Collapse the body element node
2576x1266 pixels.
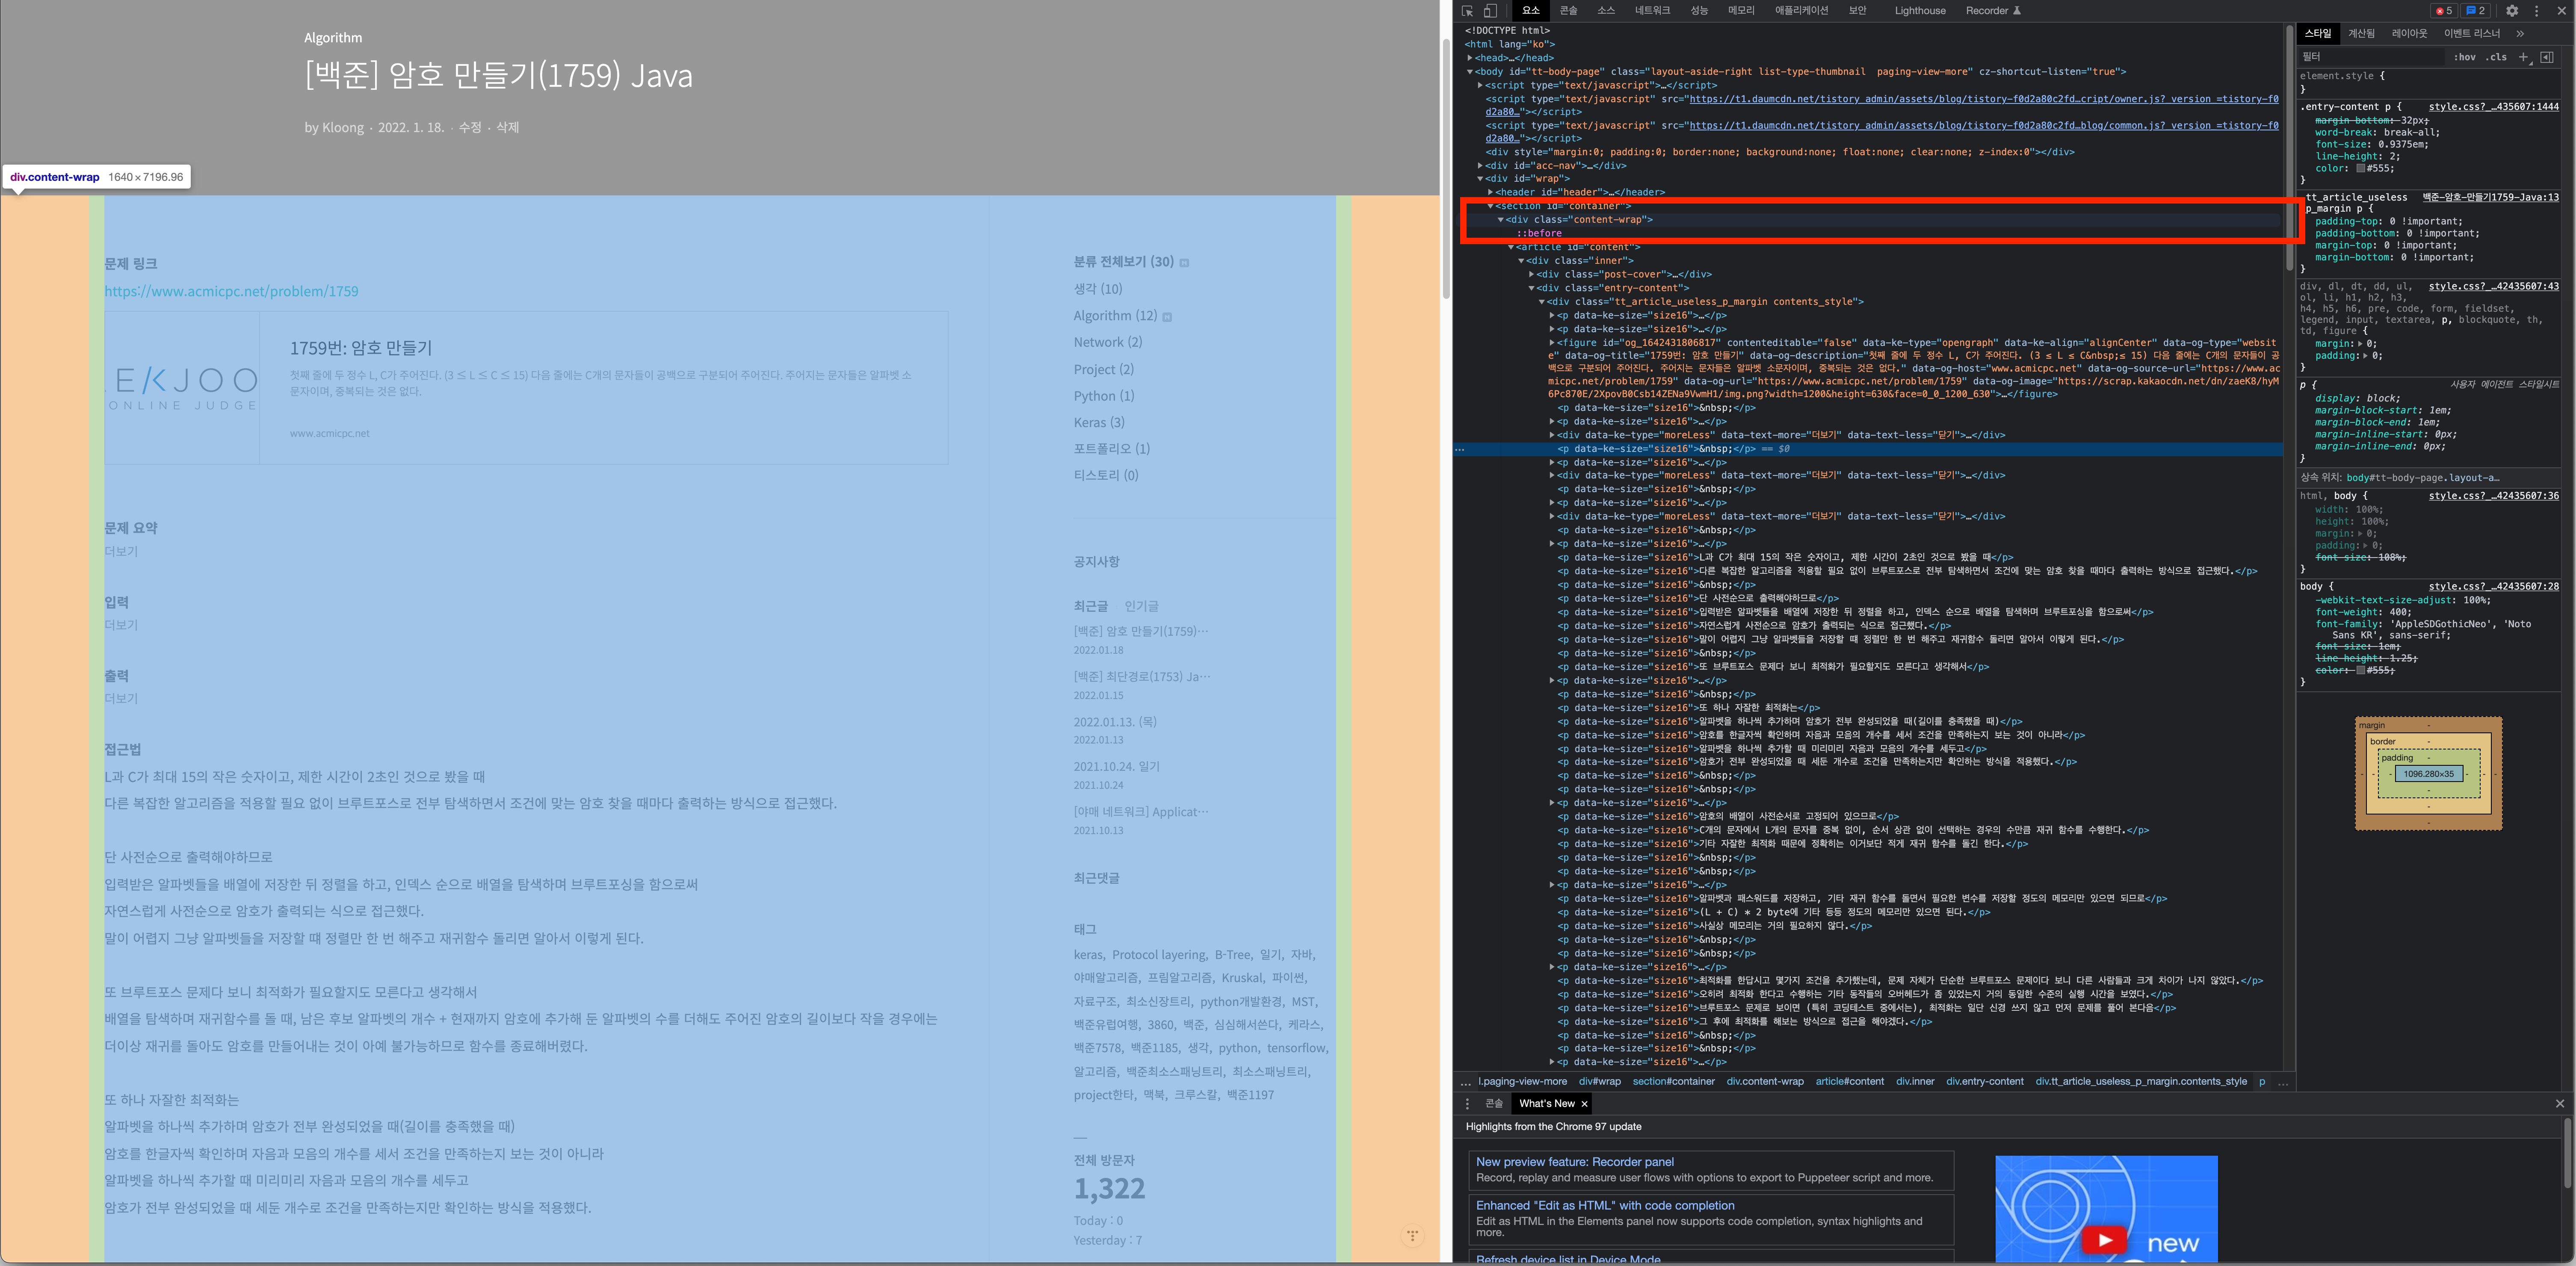[1470, 72]
